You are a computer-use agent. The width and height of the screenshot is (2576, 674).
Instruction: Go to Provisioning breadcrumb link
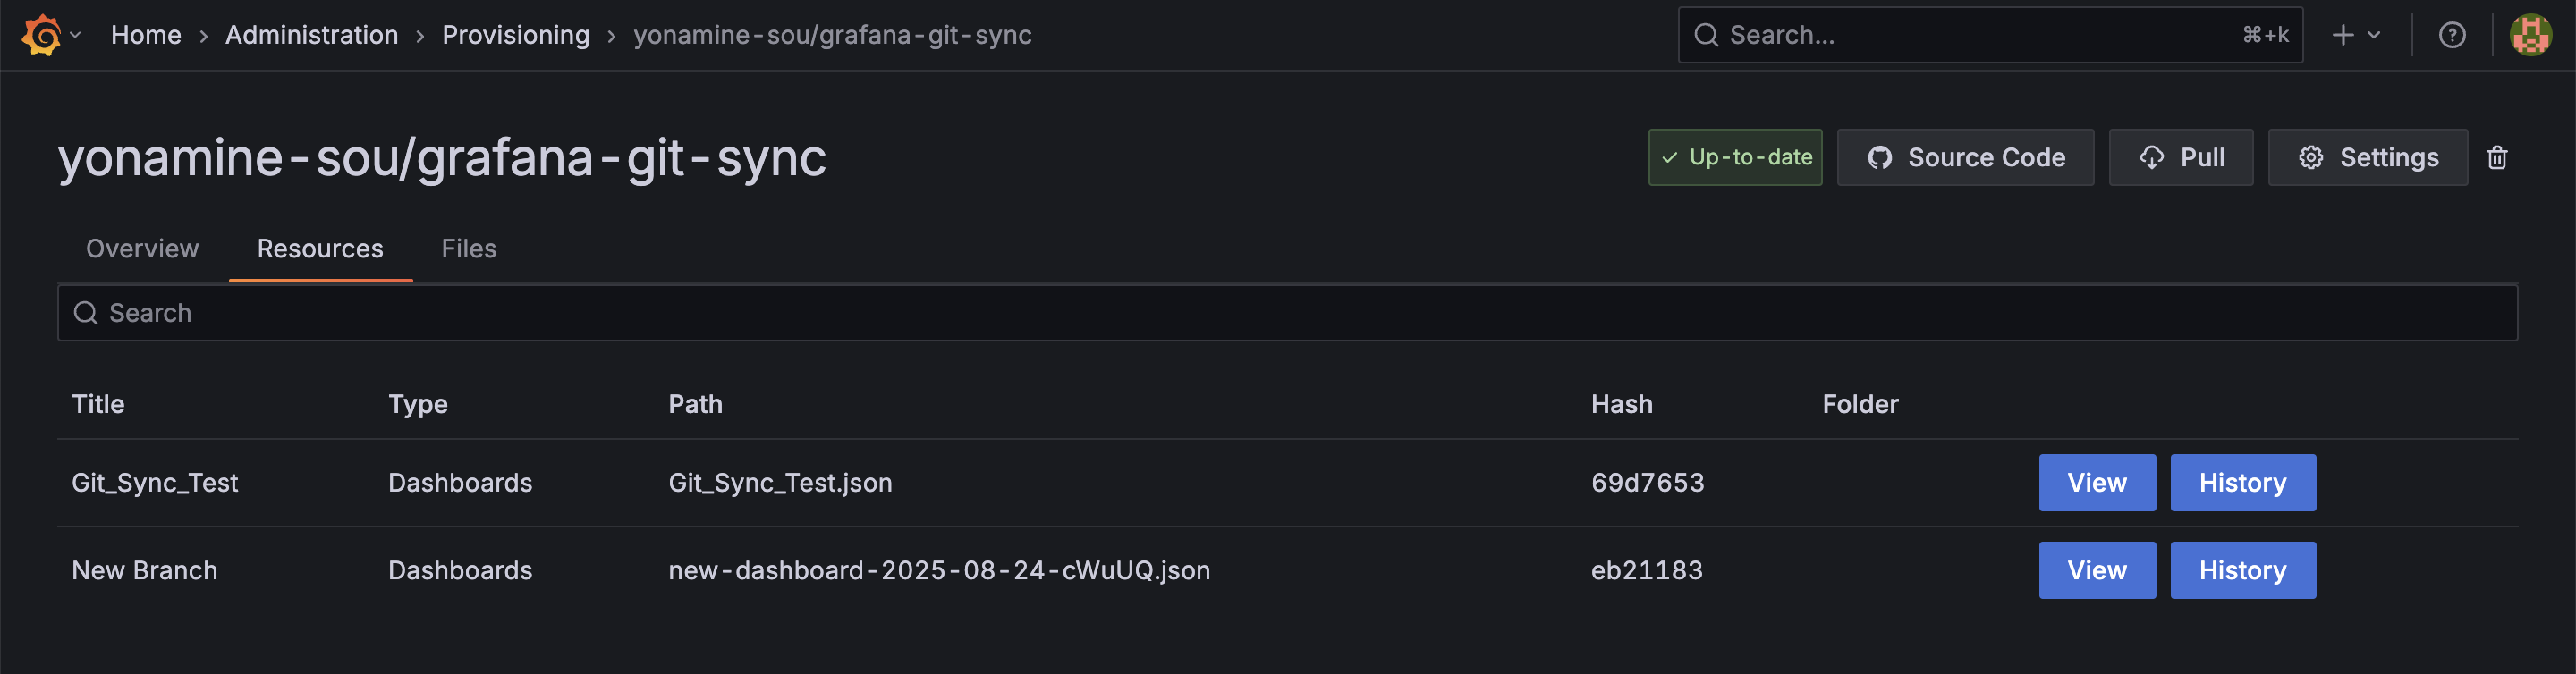pos(516,35)
